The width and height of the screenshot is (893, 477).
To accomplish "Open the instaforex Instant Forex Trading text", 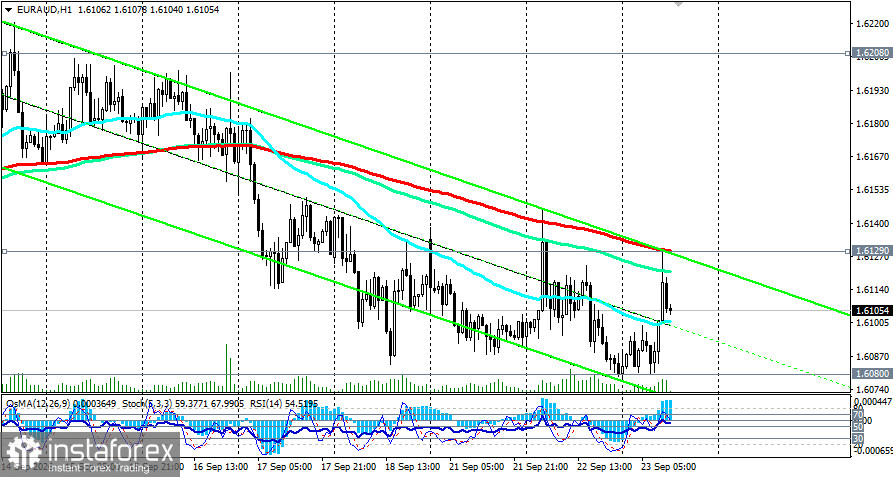I will 98,468.
